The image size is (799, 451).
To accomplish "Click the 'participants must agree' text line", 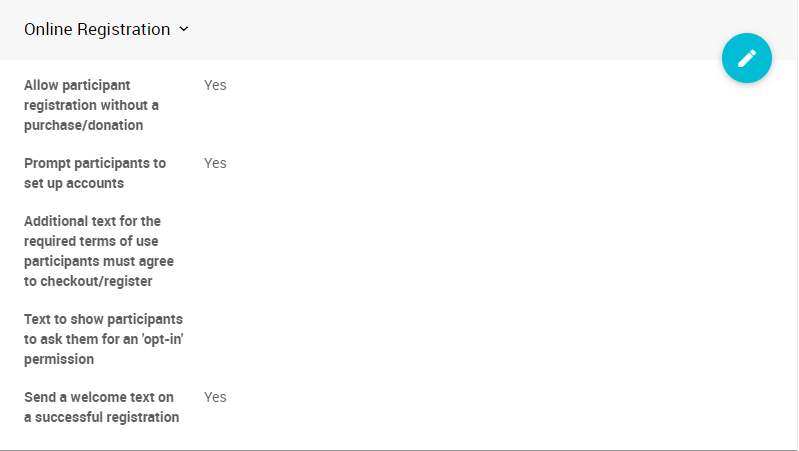I will (98, 261).
